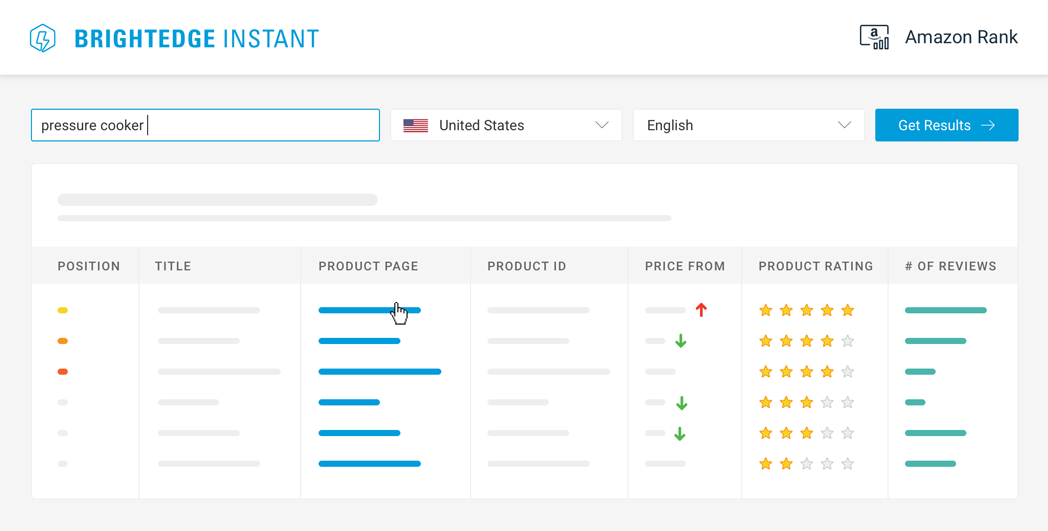
Task: Click the first row reviews count bar
Action: click(x=945, y=311)
